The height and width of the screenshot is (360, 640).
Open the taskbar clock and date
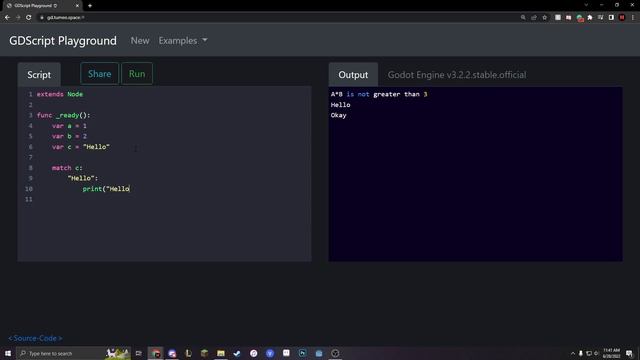pos(611,353)
